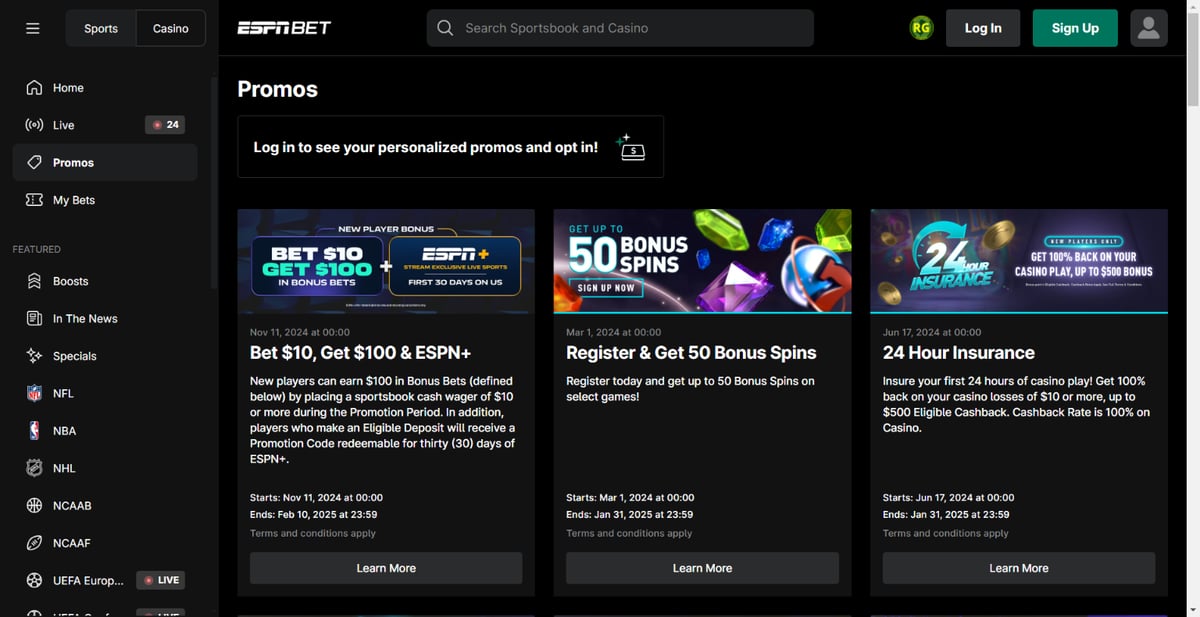Click the green Sign Up button
Screen dimensions: 1200x617
click(1075, 28)
